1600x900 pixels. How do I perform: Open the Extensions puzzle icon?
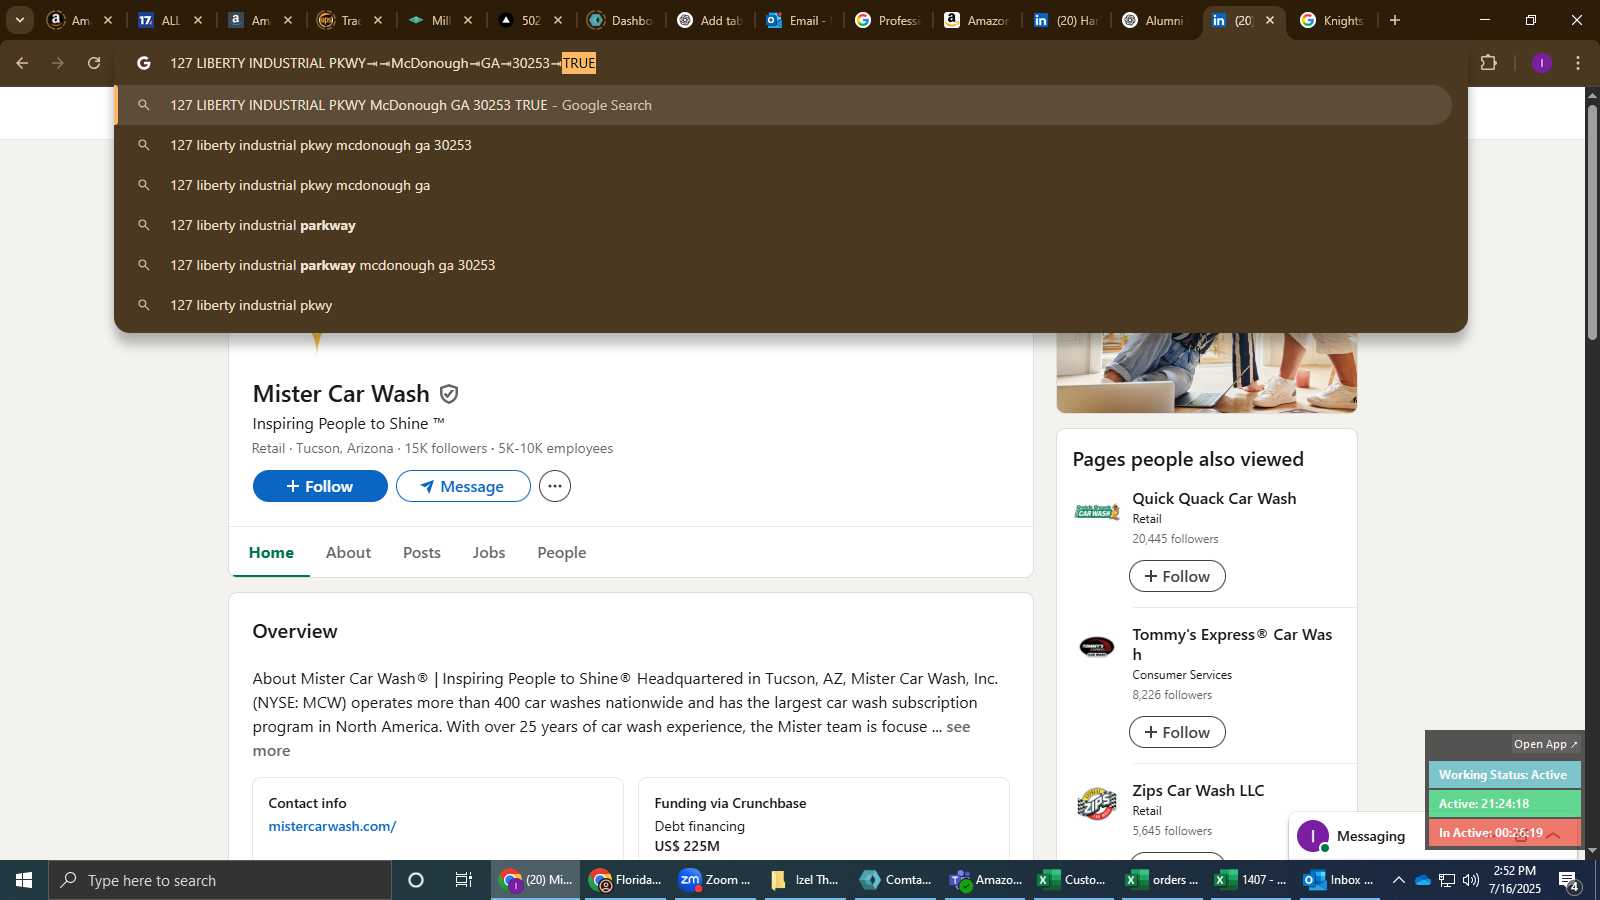1488,63
